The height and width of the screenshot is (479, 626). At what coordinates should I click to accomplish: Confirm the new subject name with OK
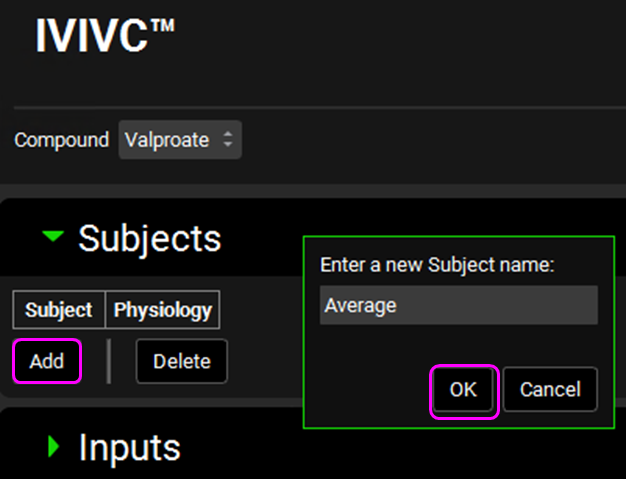(463, 390)
